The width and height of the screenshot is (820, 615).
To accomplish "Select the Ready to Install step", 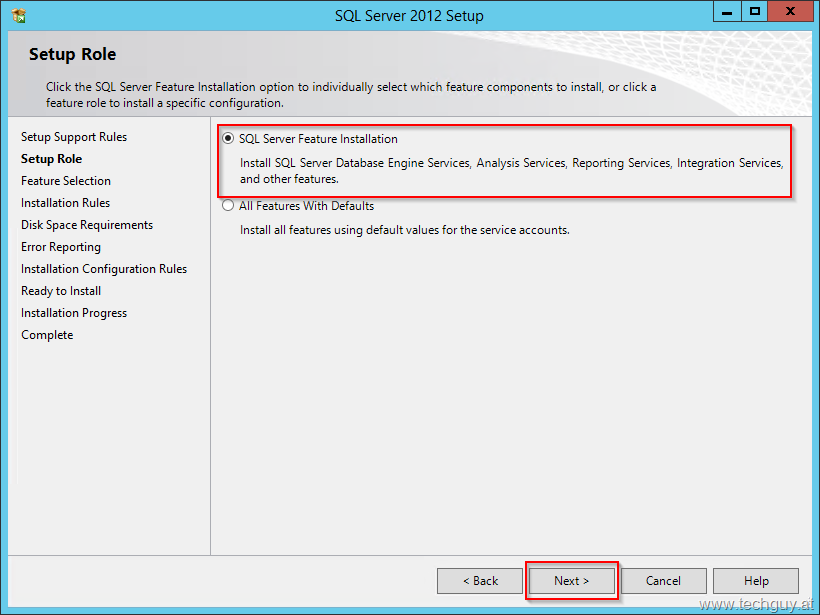I will 61,291.
